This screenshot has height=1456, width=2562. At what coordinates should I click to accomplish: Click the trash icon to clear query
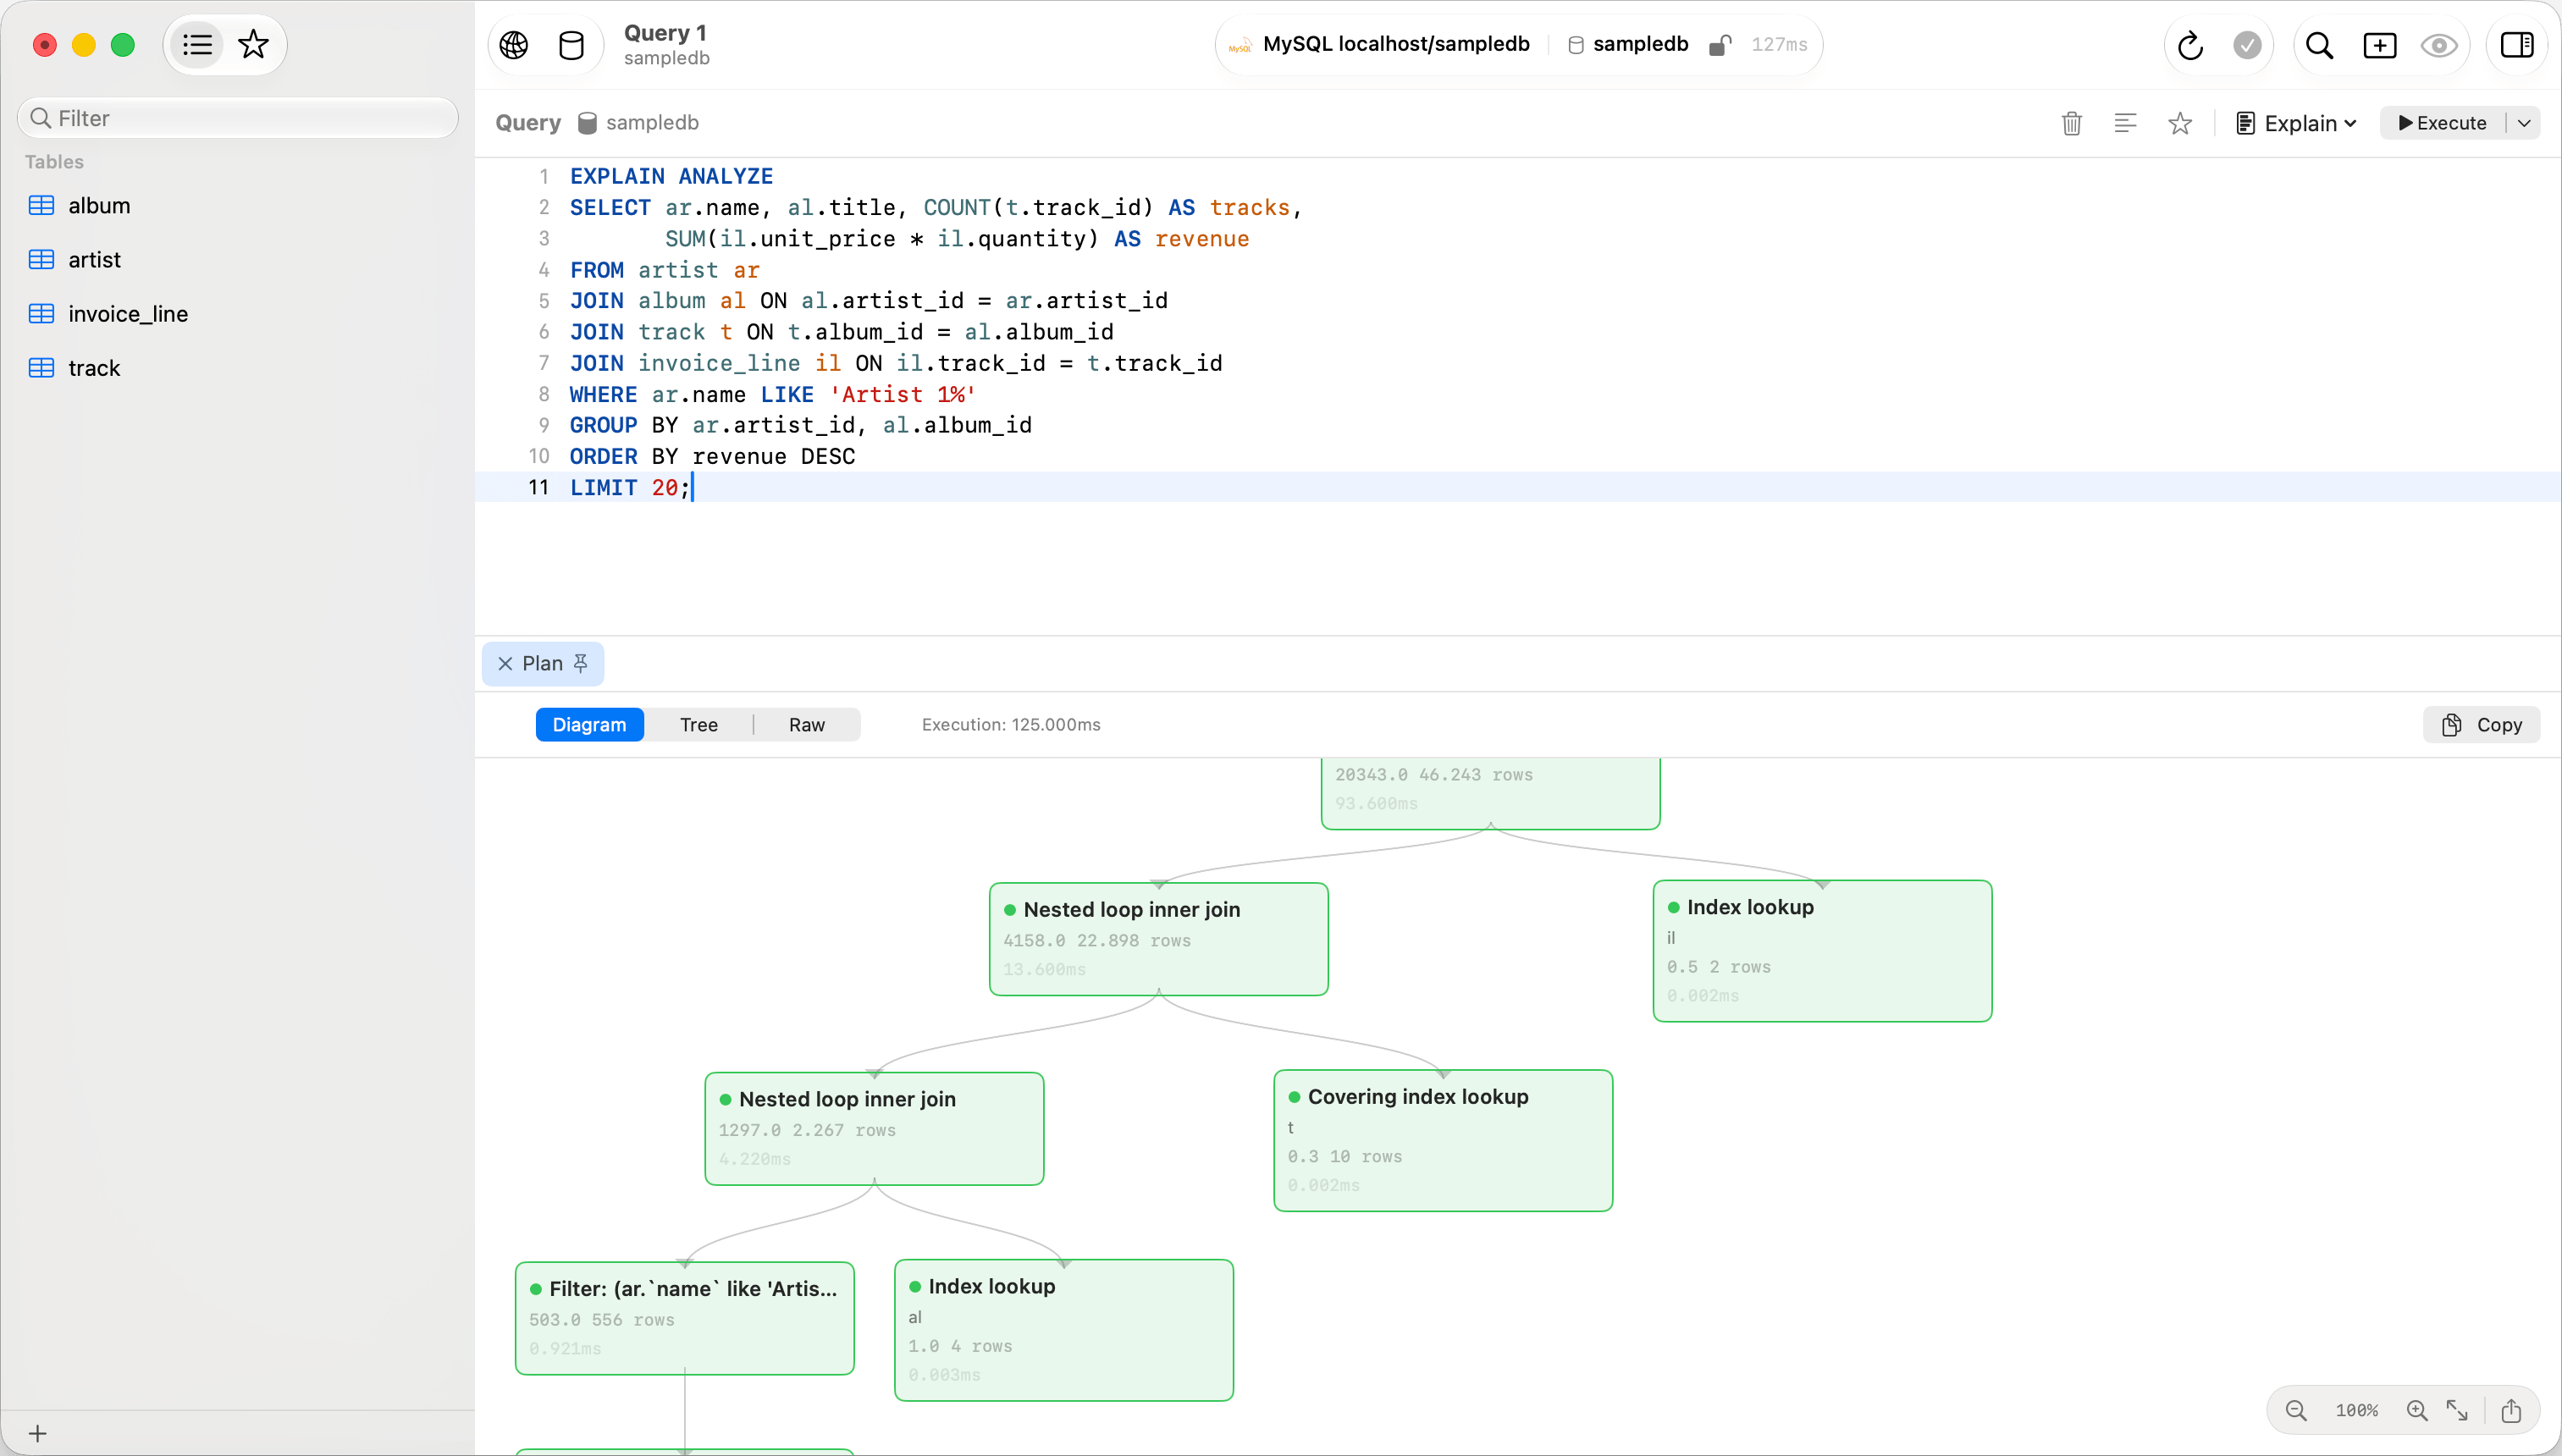[2071, 123]
